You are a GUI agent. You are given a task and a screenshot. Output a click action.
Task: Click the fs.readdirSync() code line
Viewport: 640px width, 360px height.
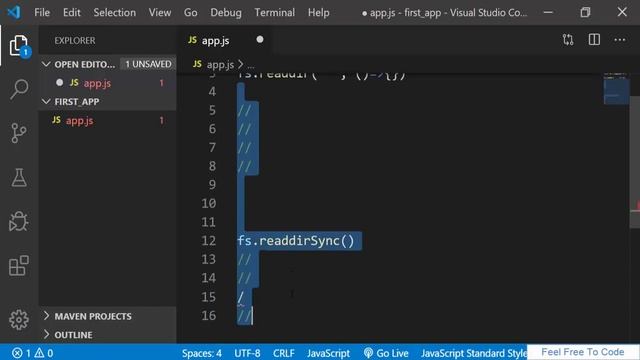(296, 240)
